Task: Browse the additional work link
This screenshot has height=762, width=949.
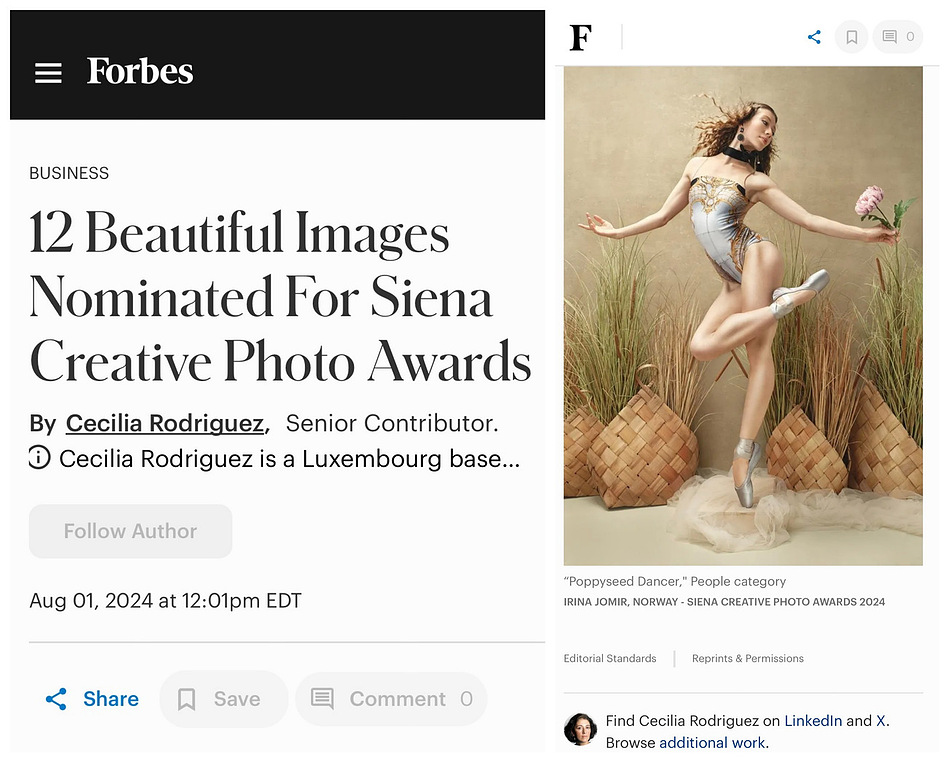Action: pyautogui.click(x=712, y=743)
